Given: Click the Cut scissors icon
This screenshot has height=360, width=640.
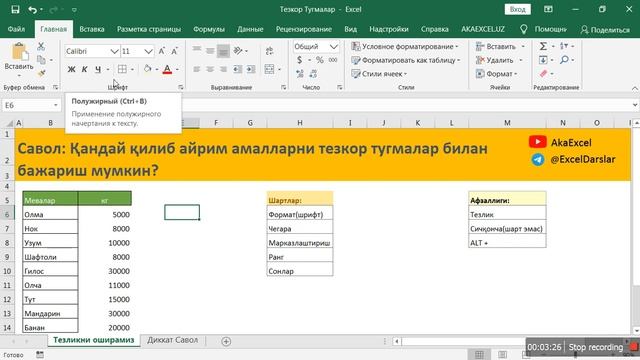Looking at the screenshot, I should [x=41, y=47].
